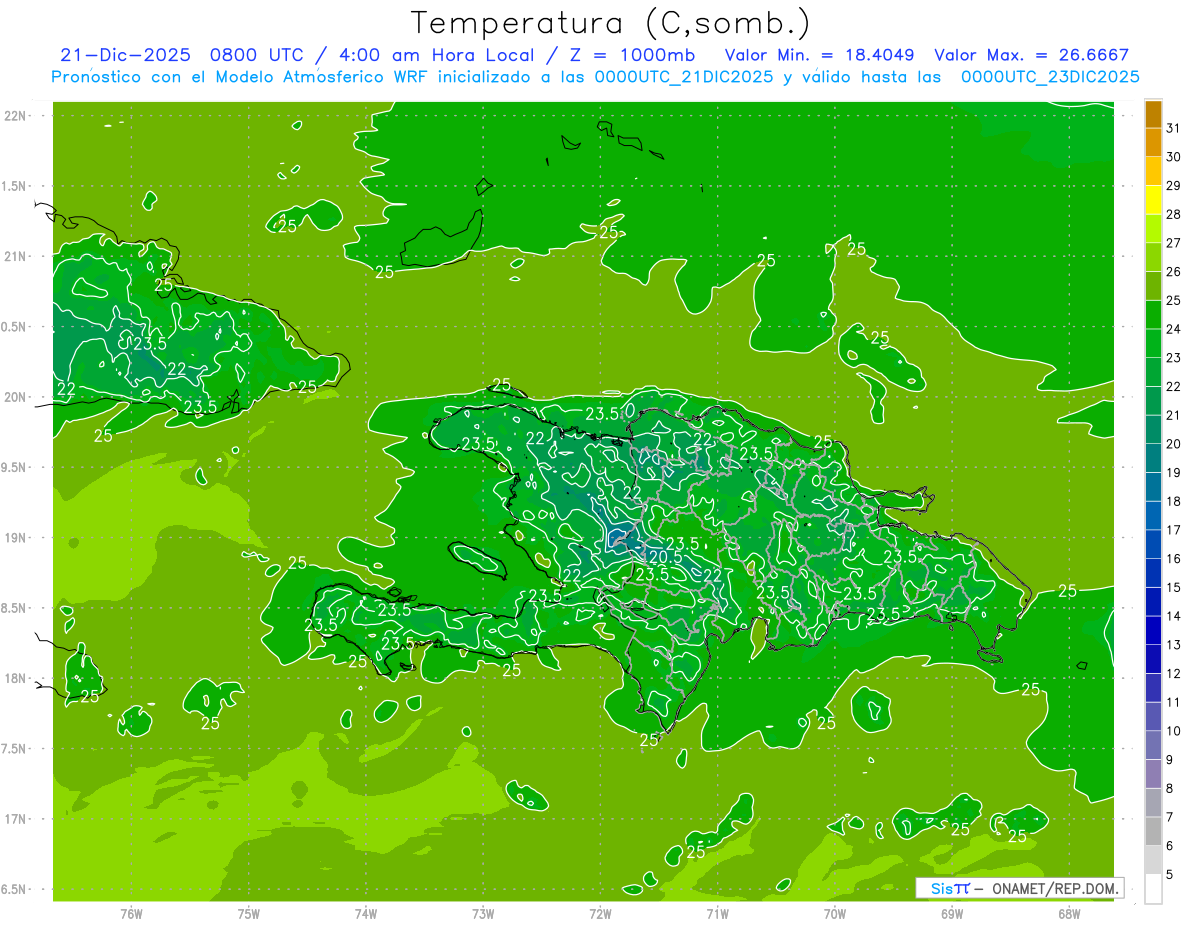Click the color scale value '12'

1174,673
